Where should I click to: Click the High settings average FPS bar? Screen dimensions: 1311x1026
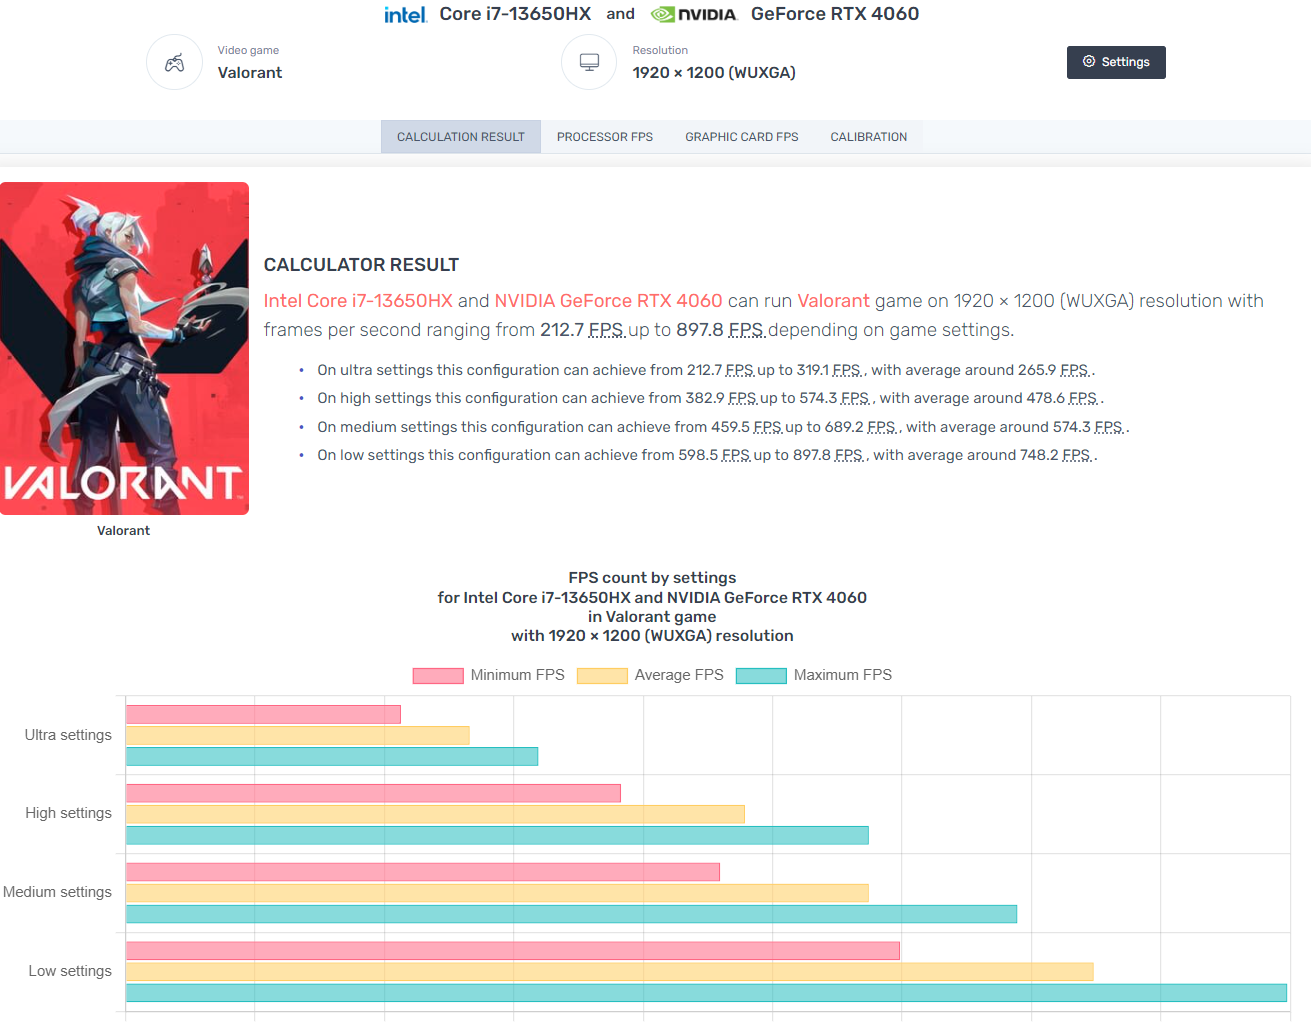[x=435, y=814]
